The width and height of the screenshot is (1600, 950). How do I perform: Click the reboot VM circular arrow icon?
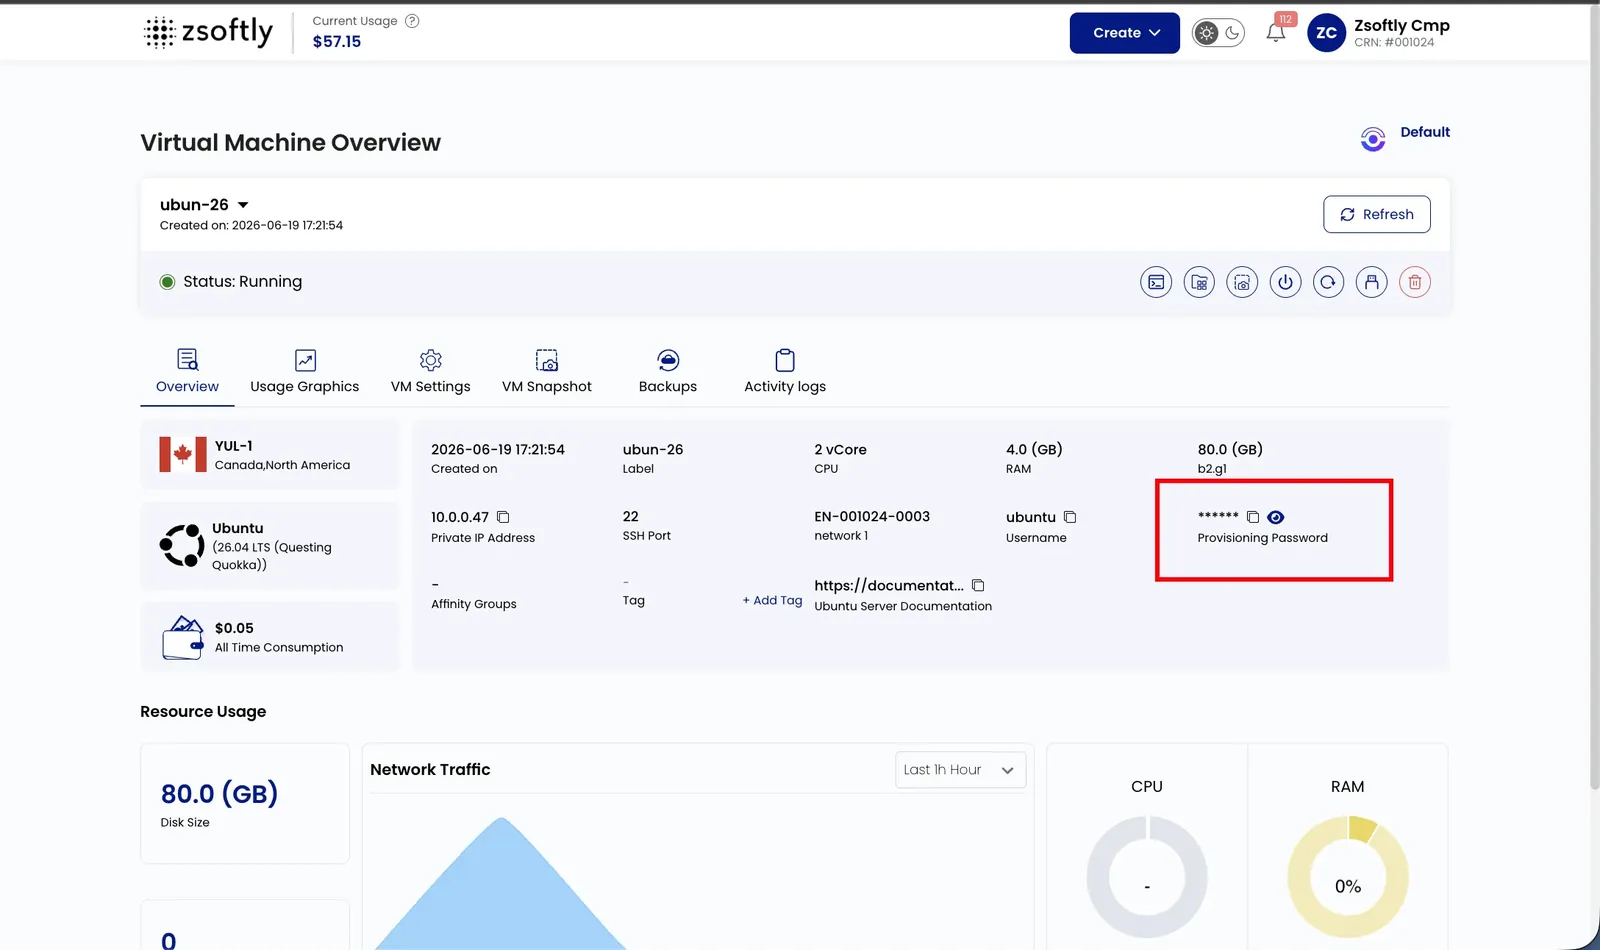tap(1328, 282)
